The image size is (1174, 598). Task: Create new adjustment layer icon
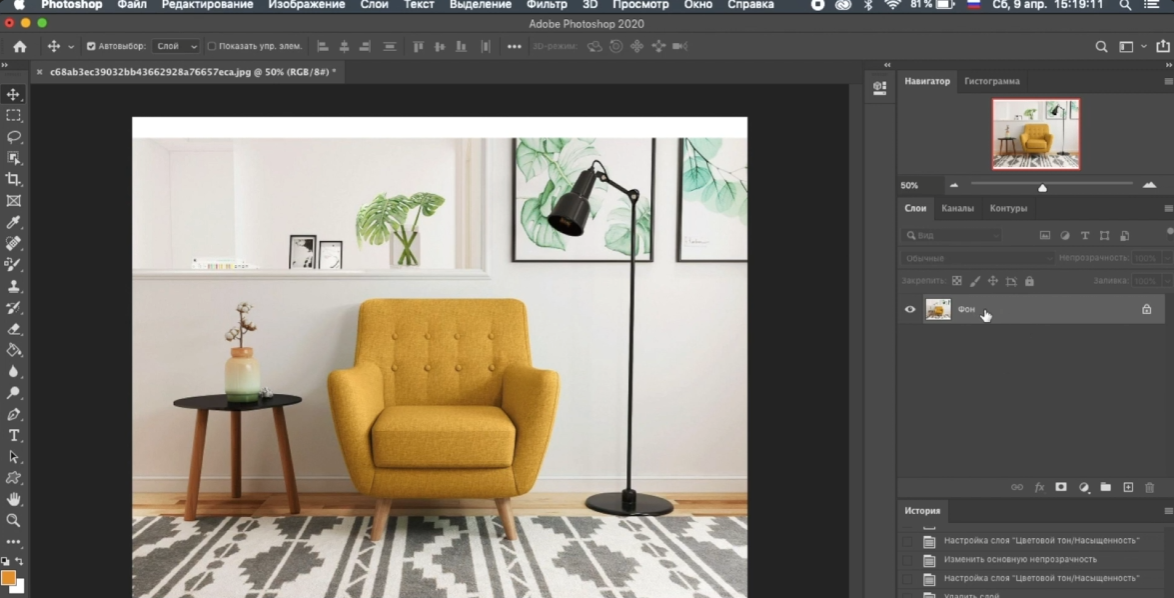click(x=1083, y=487)
